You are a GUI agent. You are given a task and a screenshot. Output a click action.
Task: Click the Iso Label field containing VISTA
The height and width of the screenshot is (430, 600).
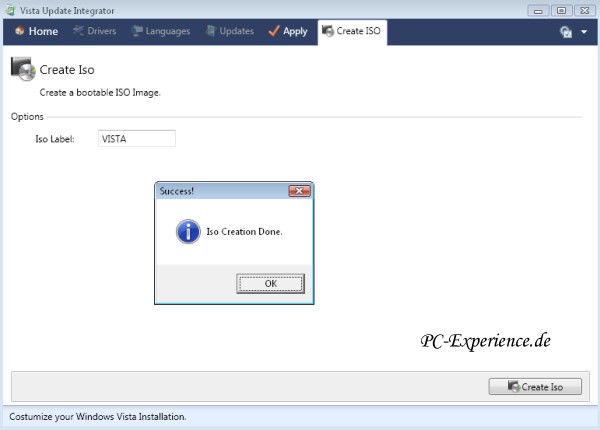137,138
